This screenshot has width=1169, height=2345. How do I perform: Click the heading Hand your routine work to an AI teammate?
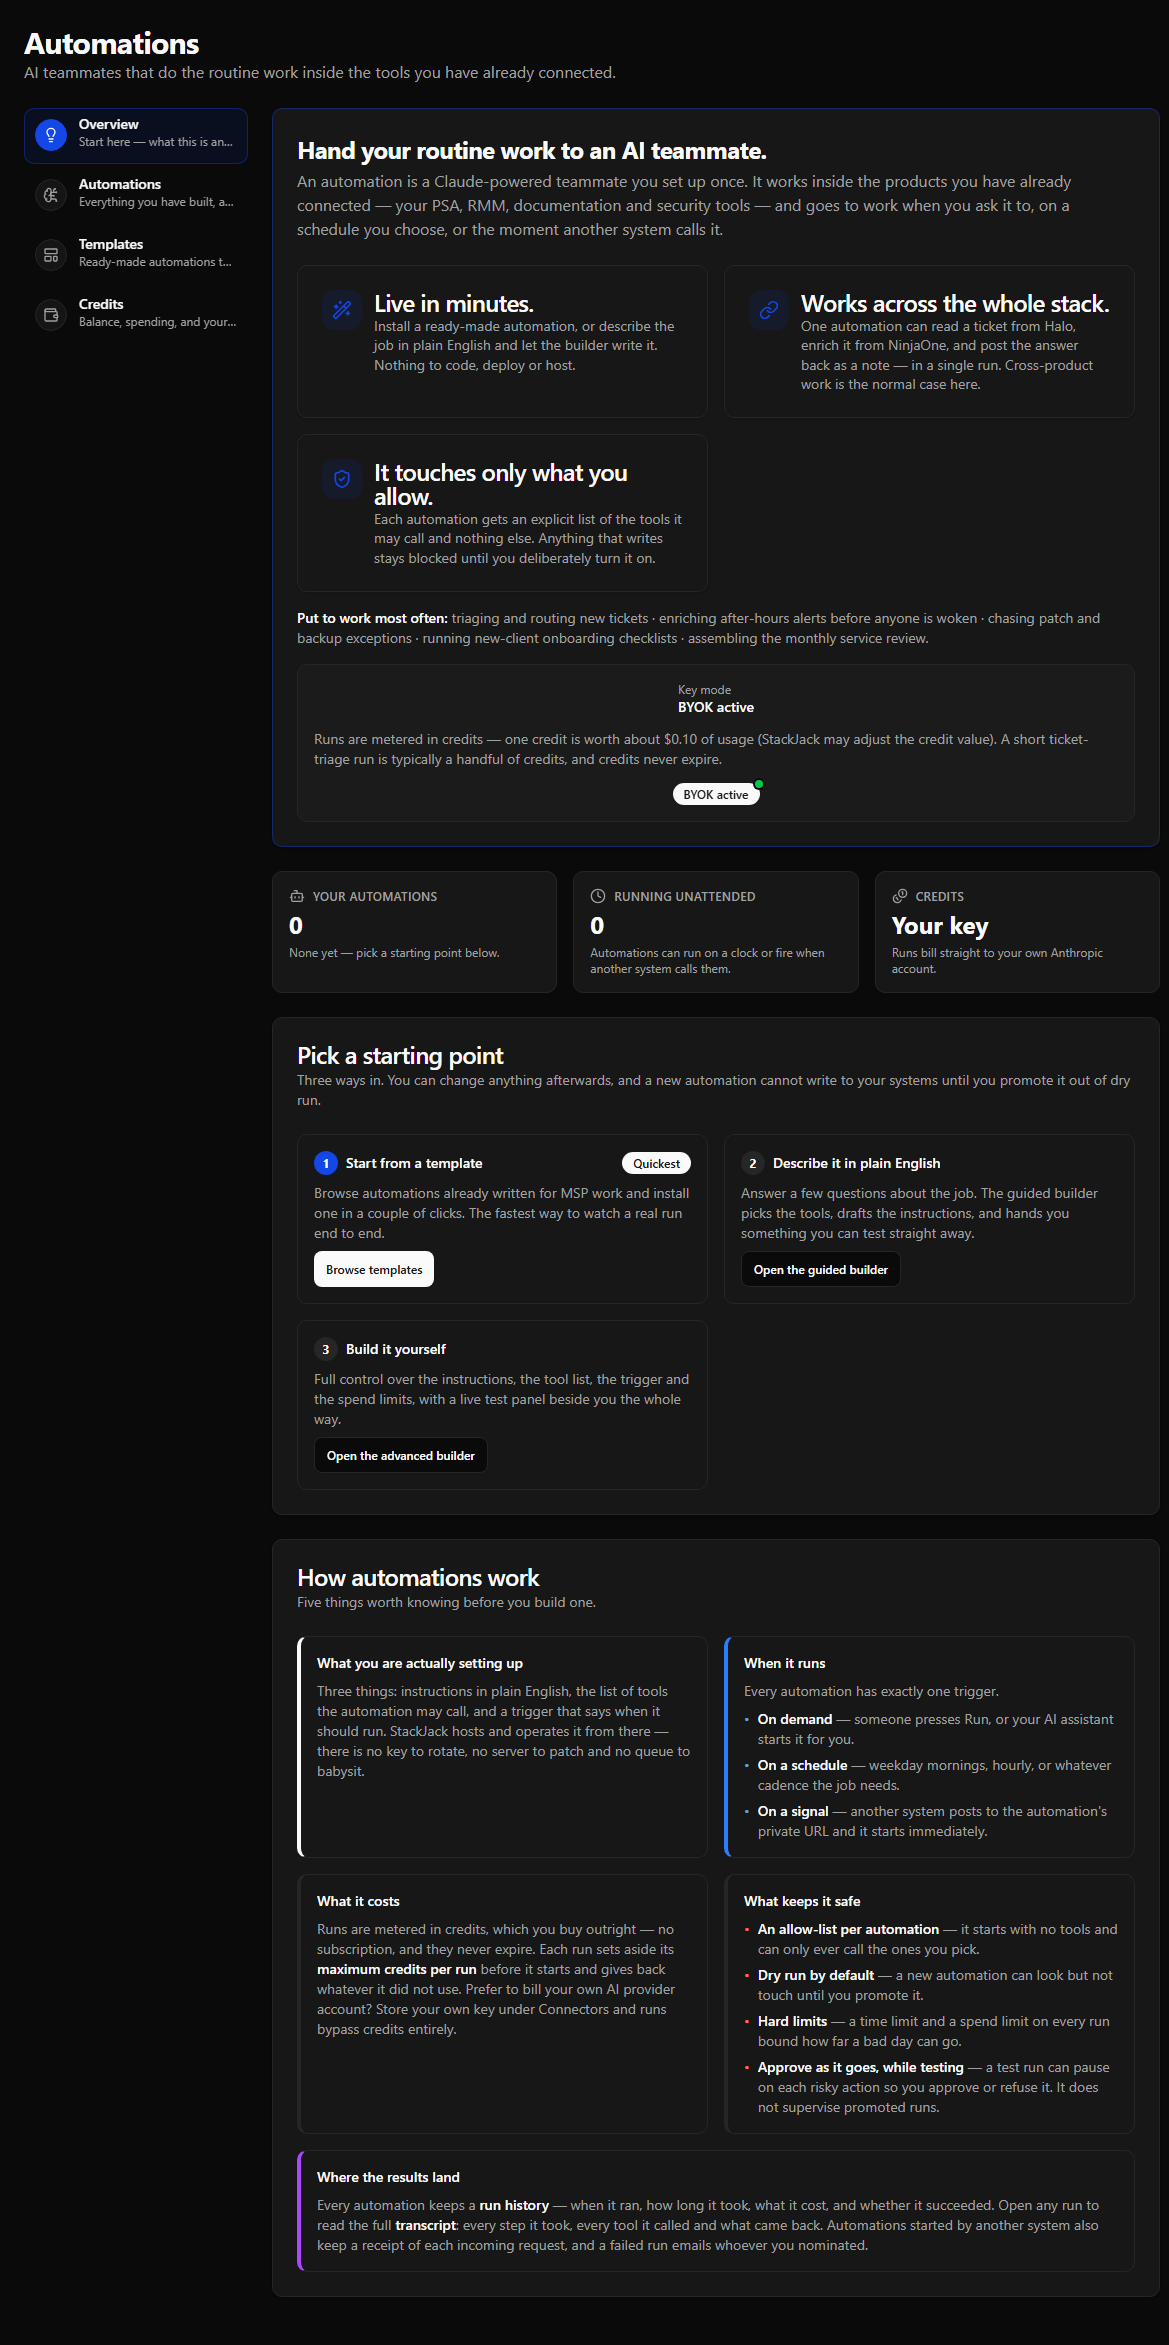532,151
